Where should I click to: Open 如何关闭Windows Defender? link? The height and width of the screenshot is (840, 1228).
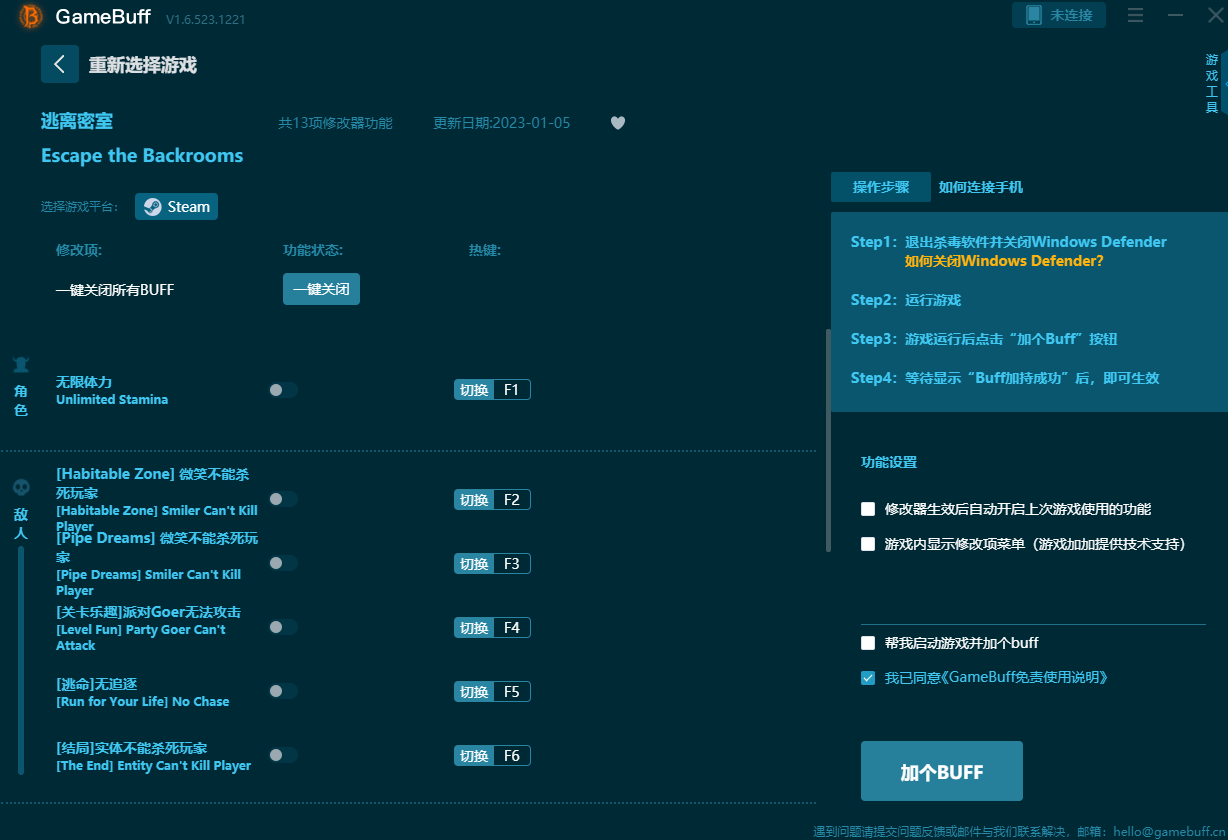[x=1004, y=261]
